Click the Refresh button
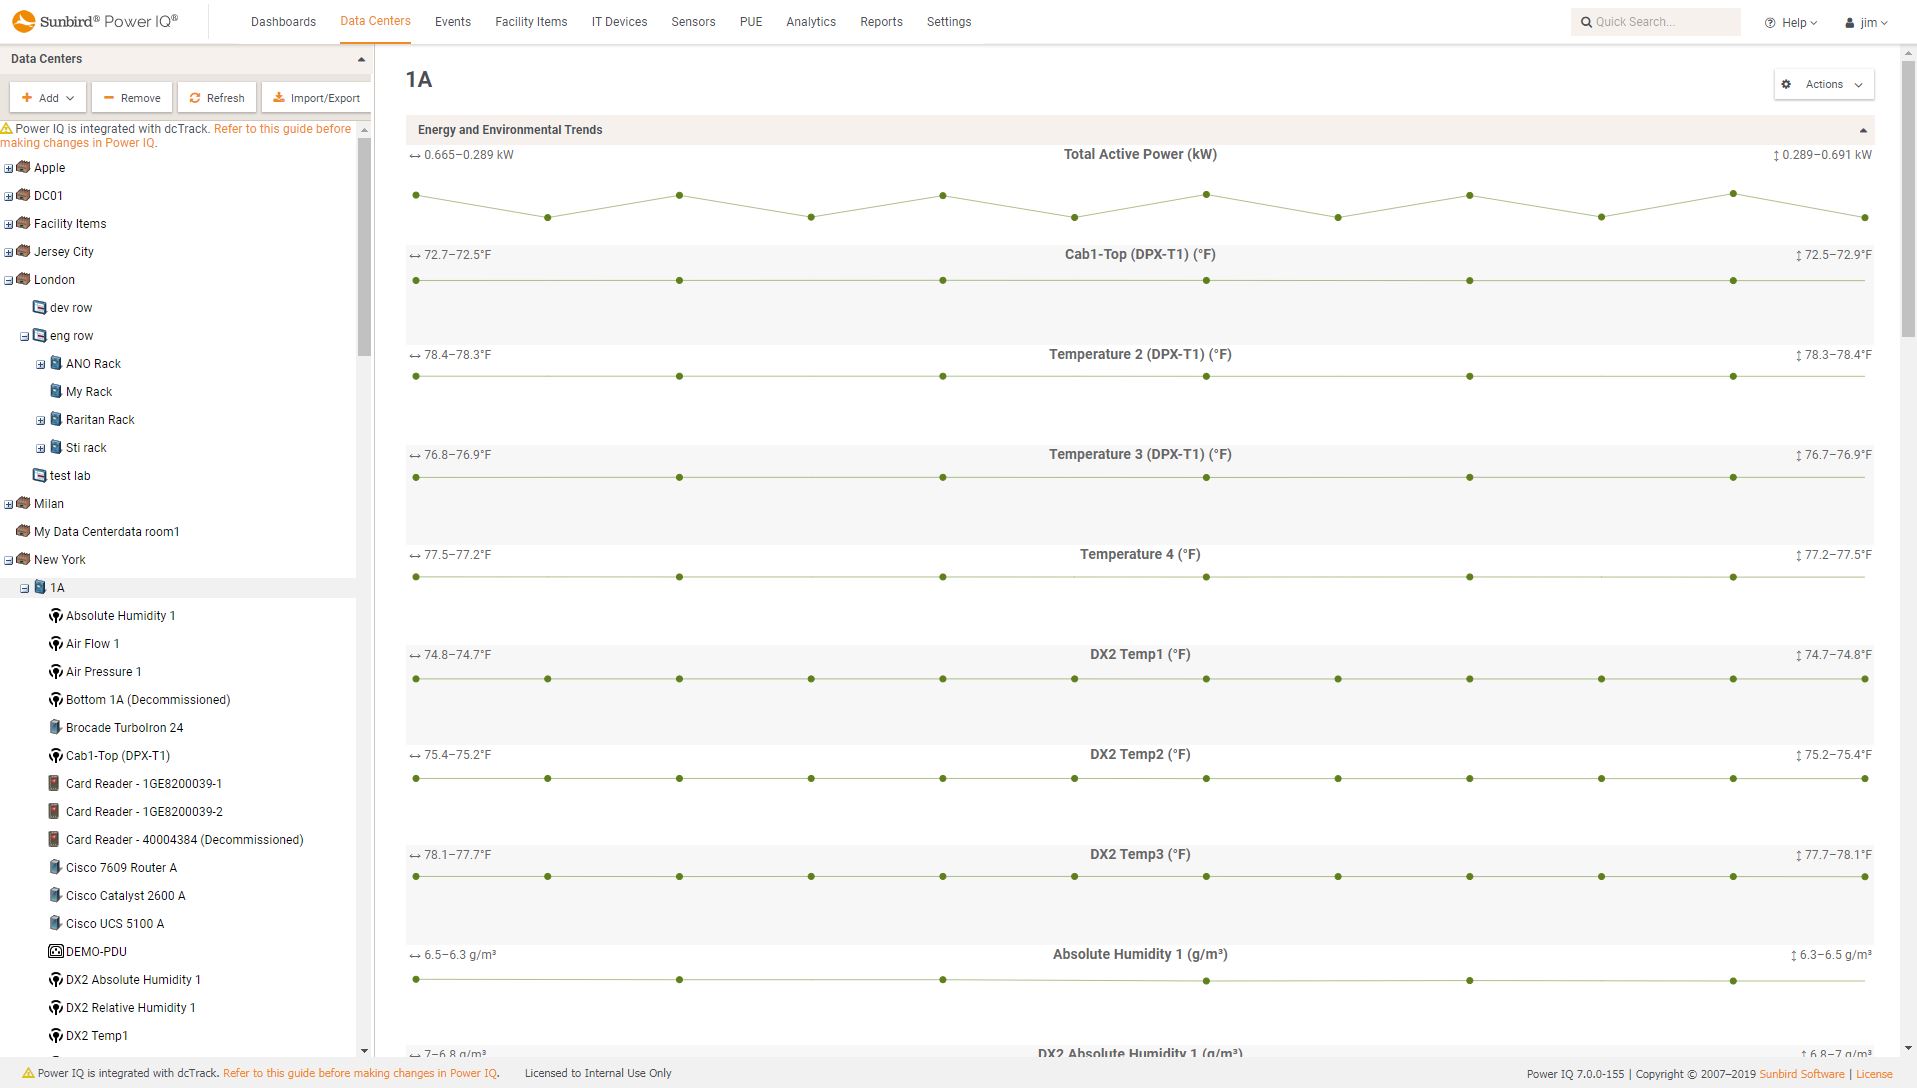1917x1088 pixels. (x=216, y=97)
